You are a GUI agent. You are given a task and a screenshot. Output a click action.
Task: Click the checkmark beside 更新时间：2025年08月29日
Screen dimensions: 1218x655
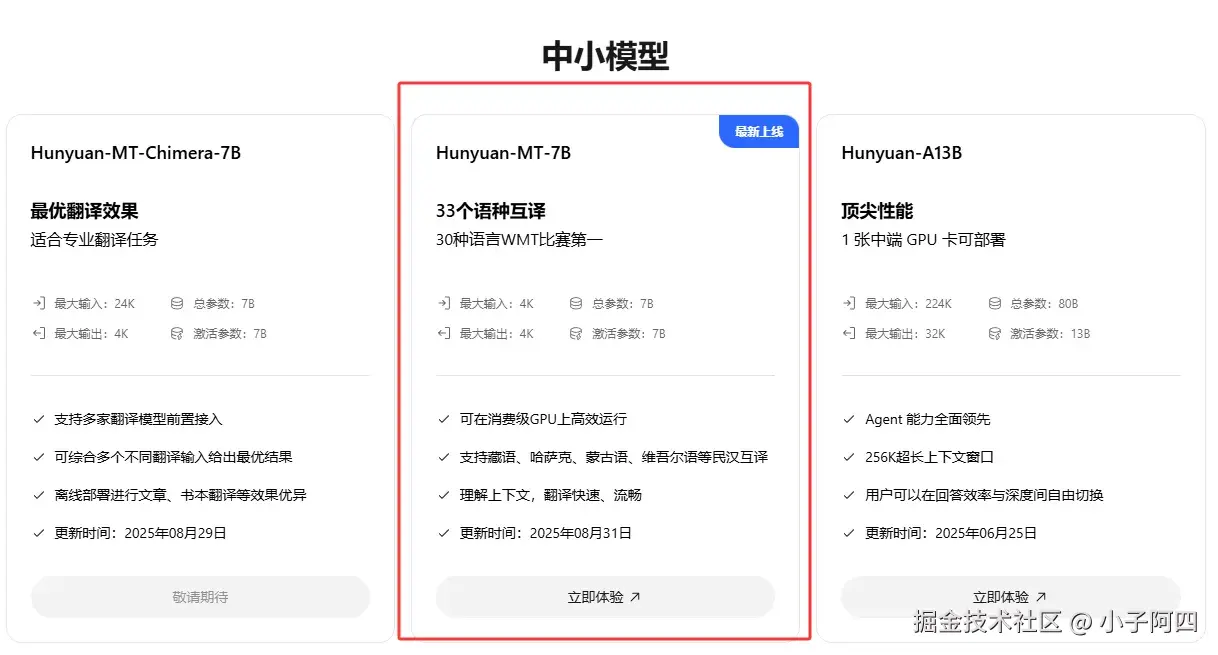(38, 533)
